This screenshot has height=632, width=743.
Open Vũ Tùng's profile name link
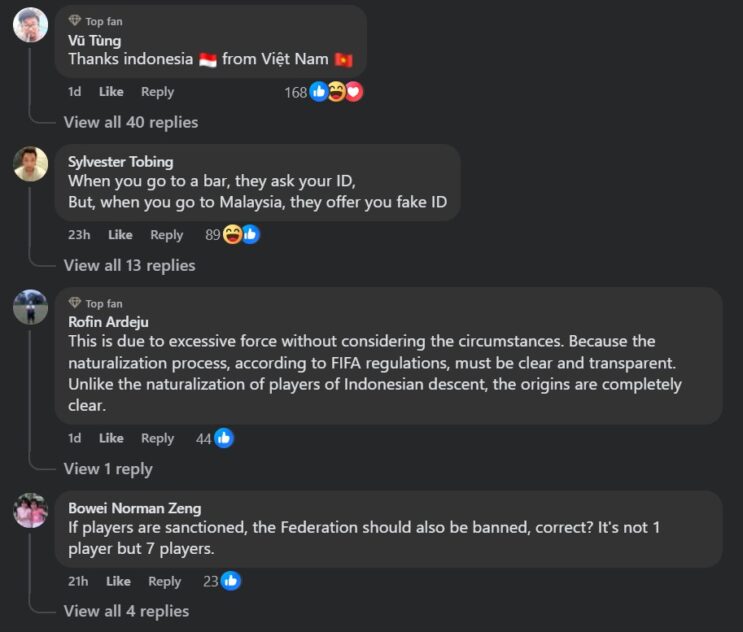[x=94, y=41]
